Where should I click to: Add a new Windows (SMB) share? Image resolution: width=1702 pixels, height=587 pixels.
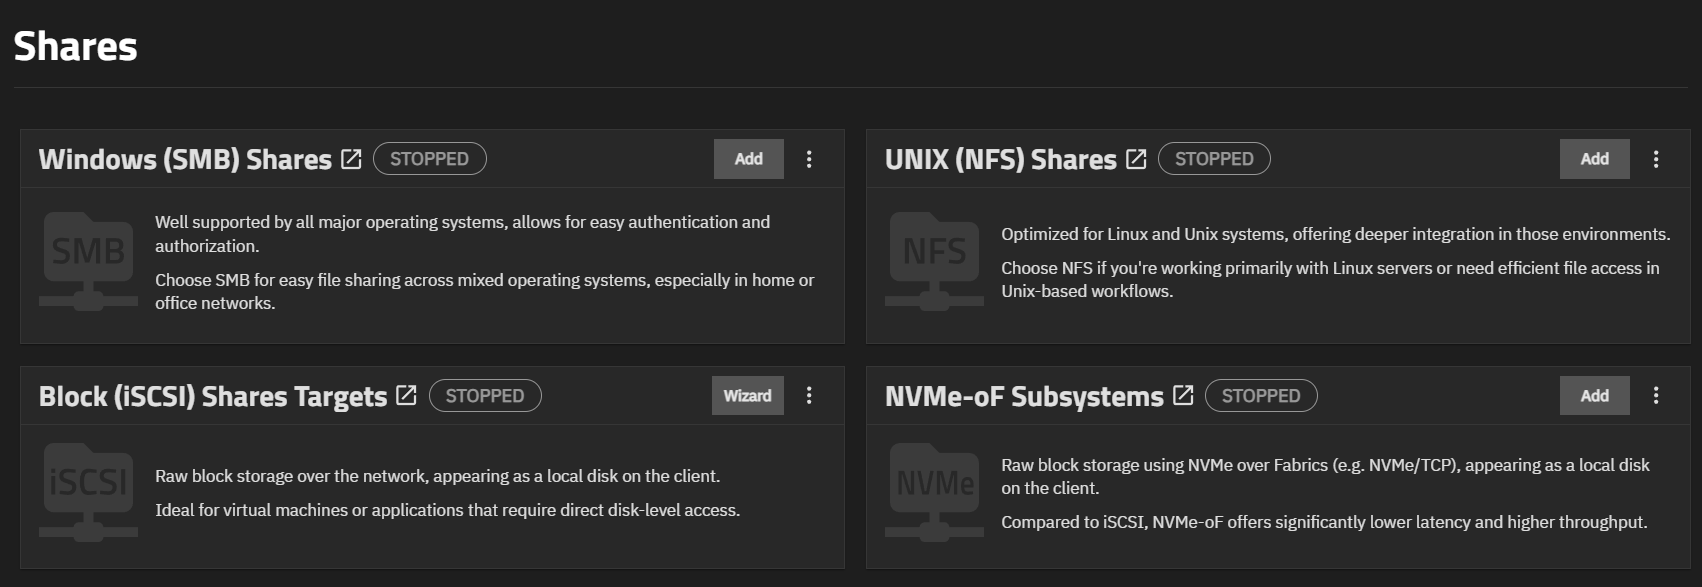(748, 159)
